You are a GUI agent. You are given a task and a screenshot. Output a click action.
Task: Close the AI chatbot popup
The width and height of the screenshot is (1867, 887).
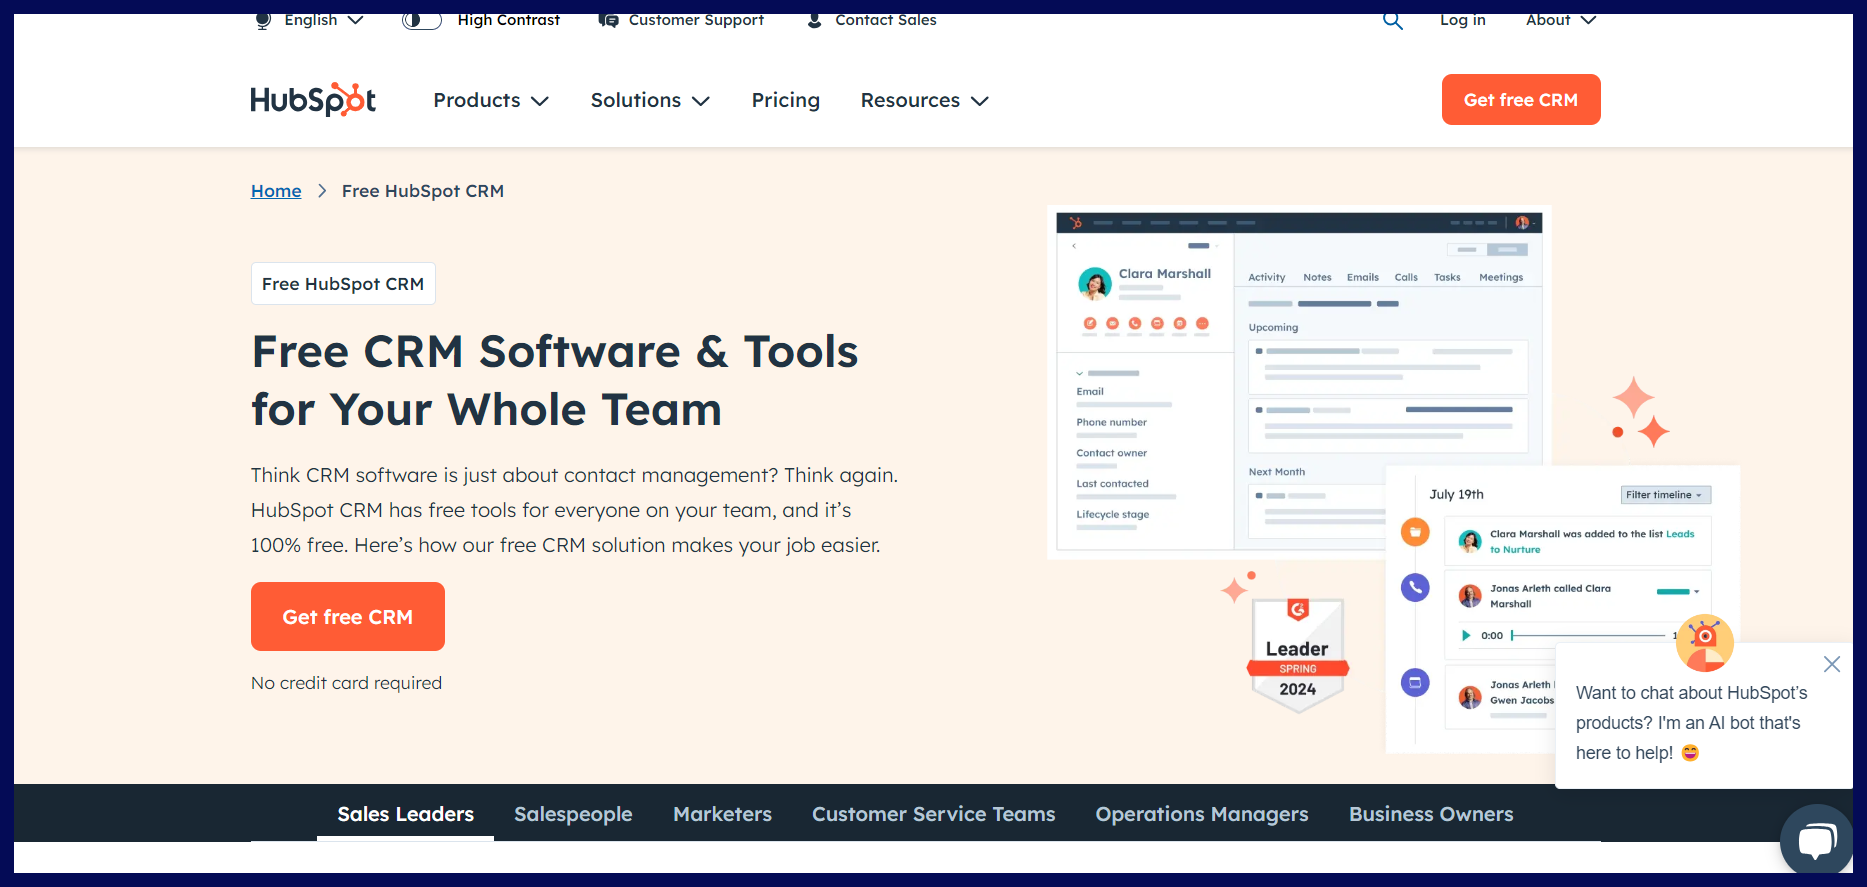1831,664
